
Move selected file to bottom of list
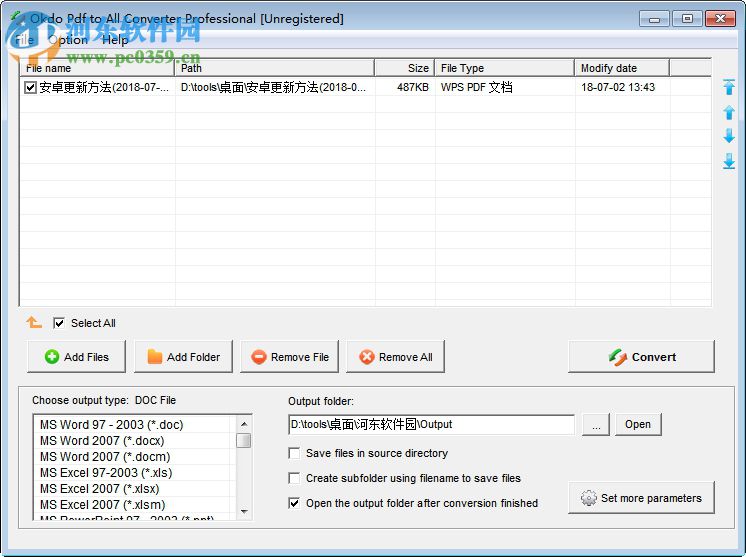(728, 161)
